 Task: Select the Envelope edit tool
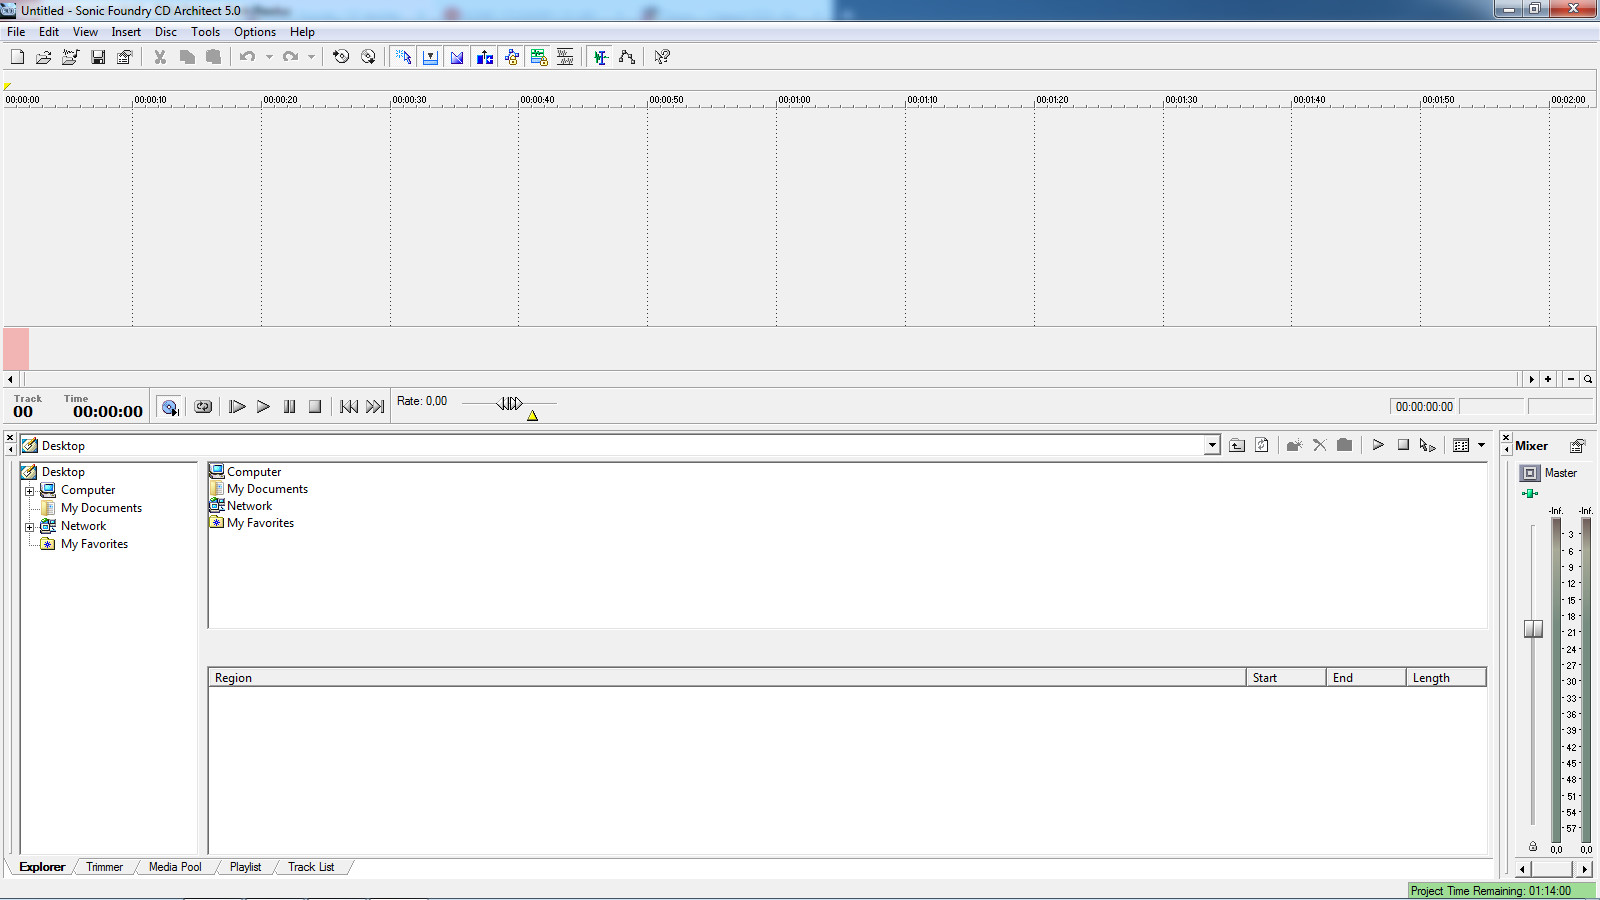tap(627, 57)
